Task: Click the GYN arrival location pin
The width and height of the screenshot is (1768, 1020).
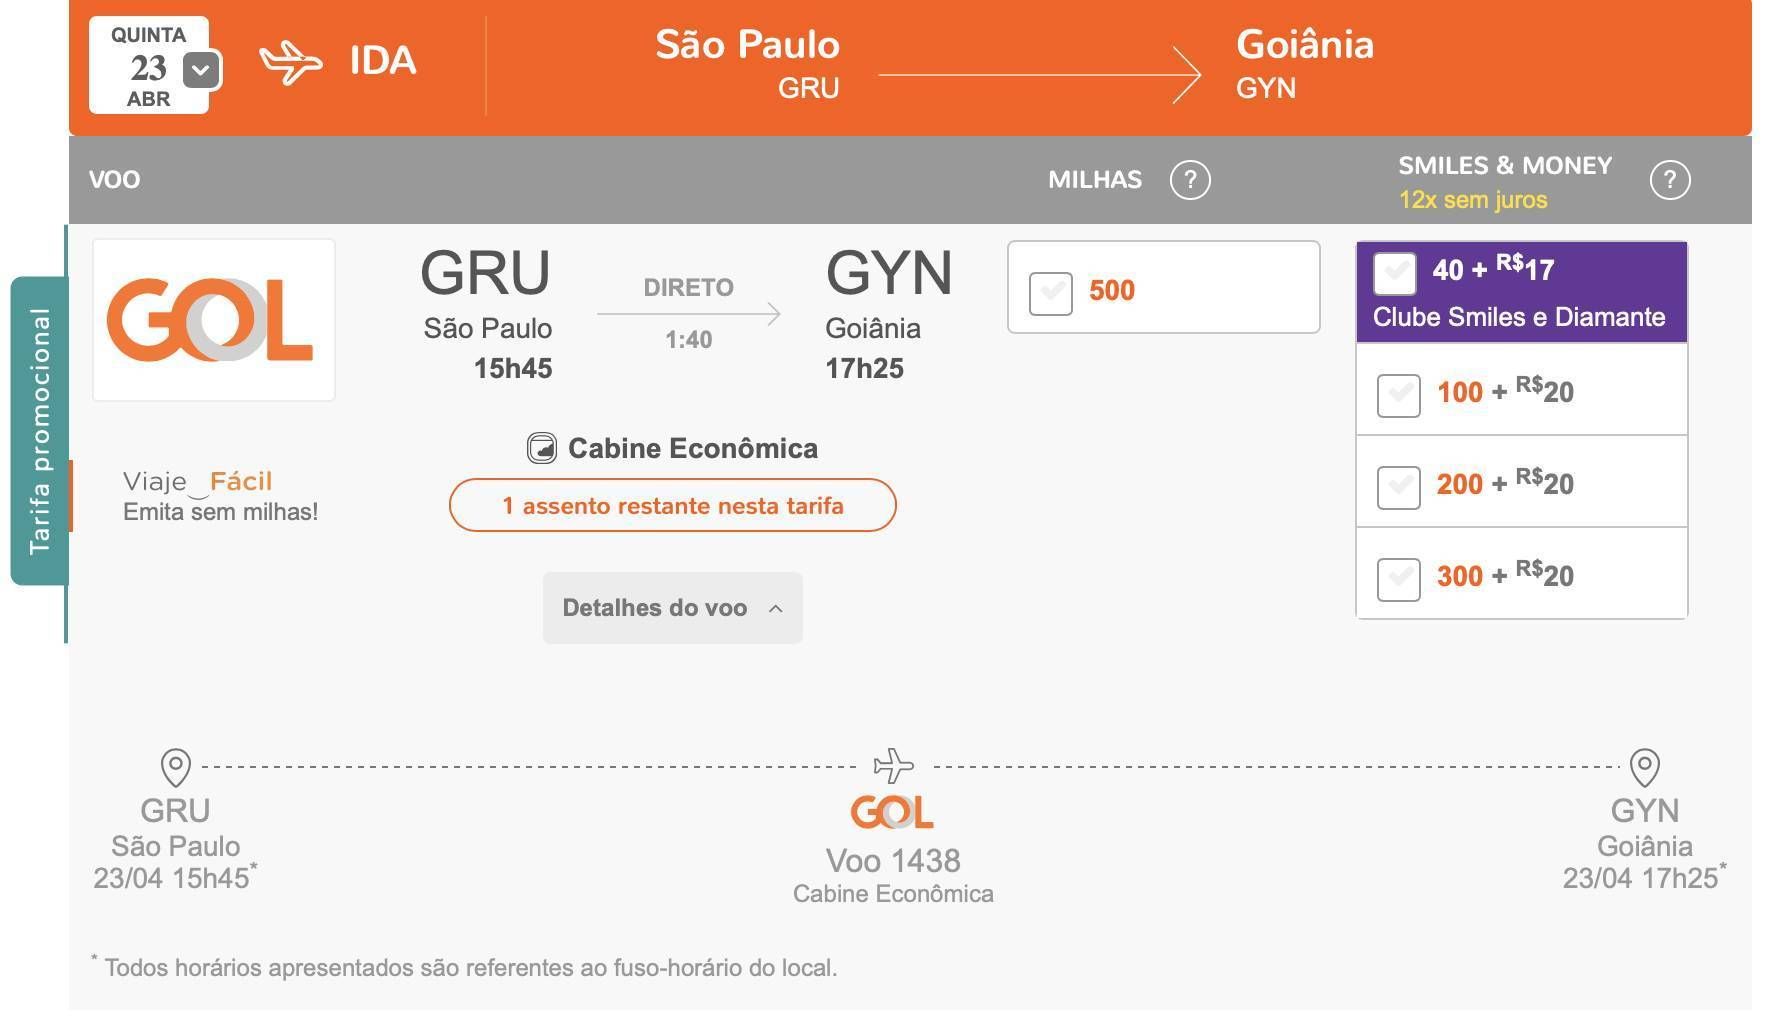Action: [1645, 768]
